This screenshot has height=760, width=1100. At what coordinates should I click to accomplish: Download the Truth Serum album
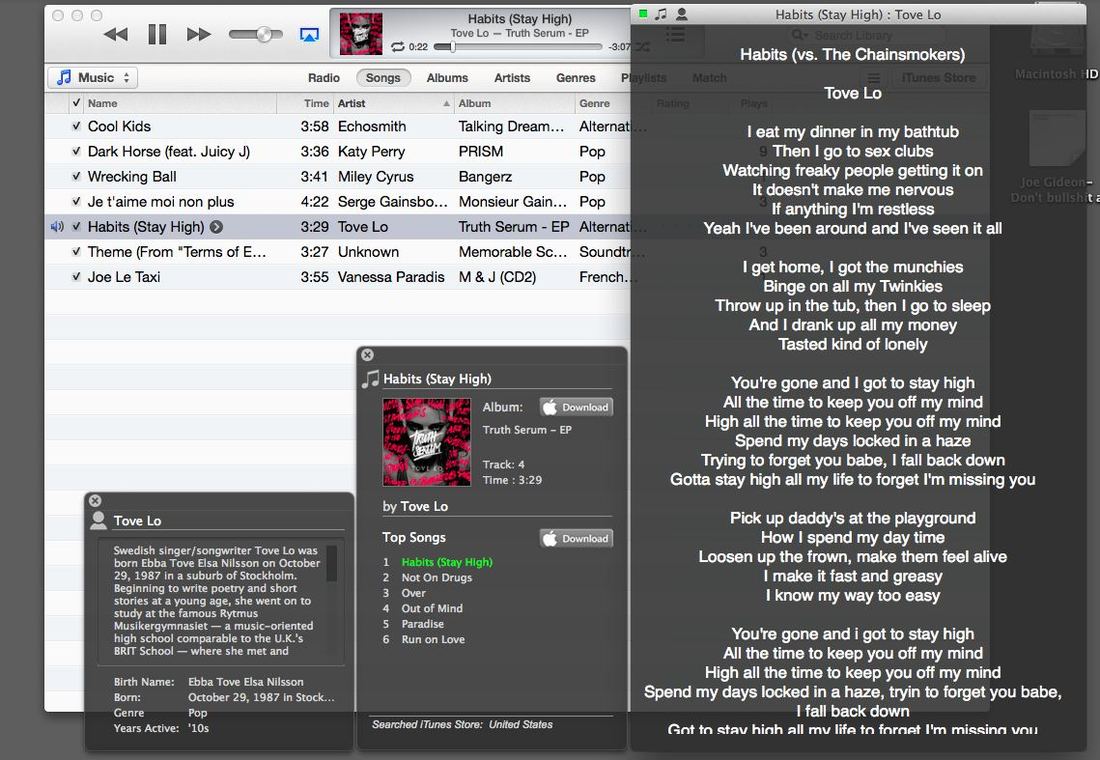click(576, 407)
